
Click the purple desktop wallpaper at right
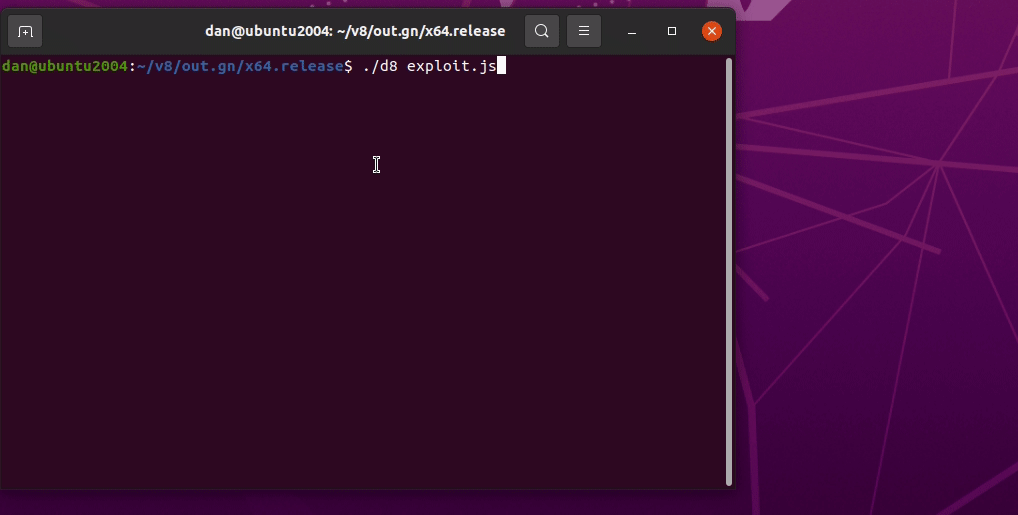[x=880, y=300]
